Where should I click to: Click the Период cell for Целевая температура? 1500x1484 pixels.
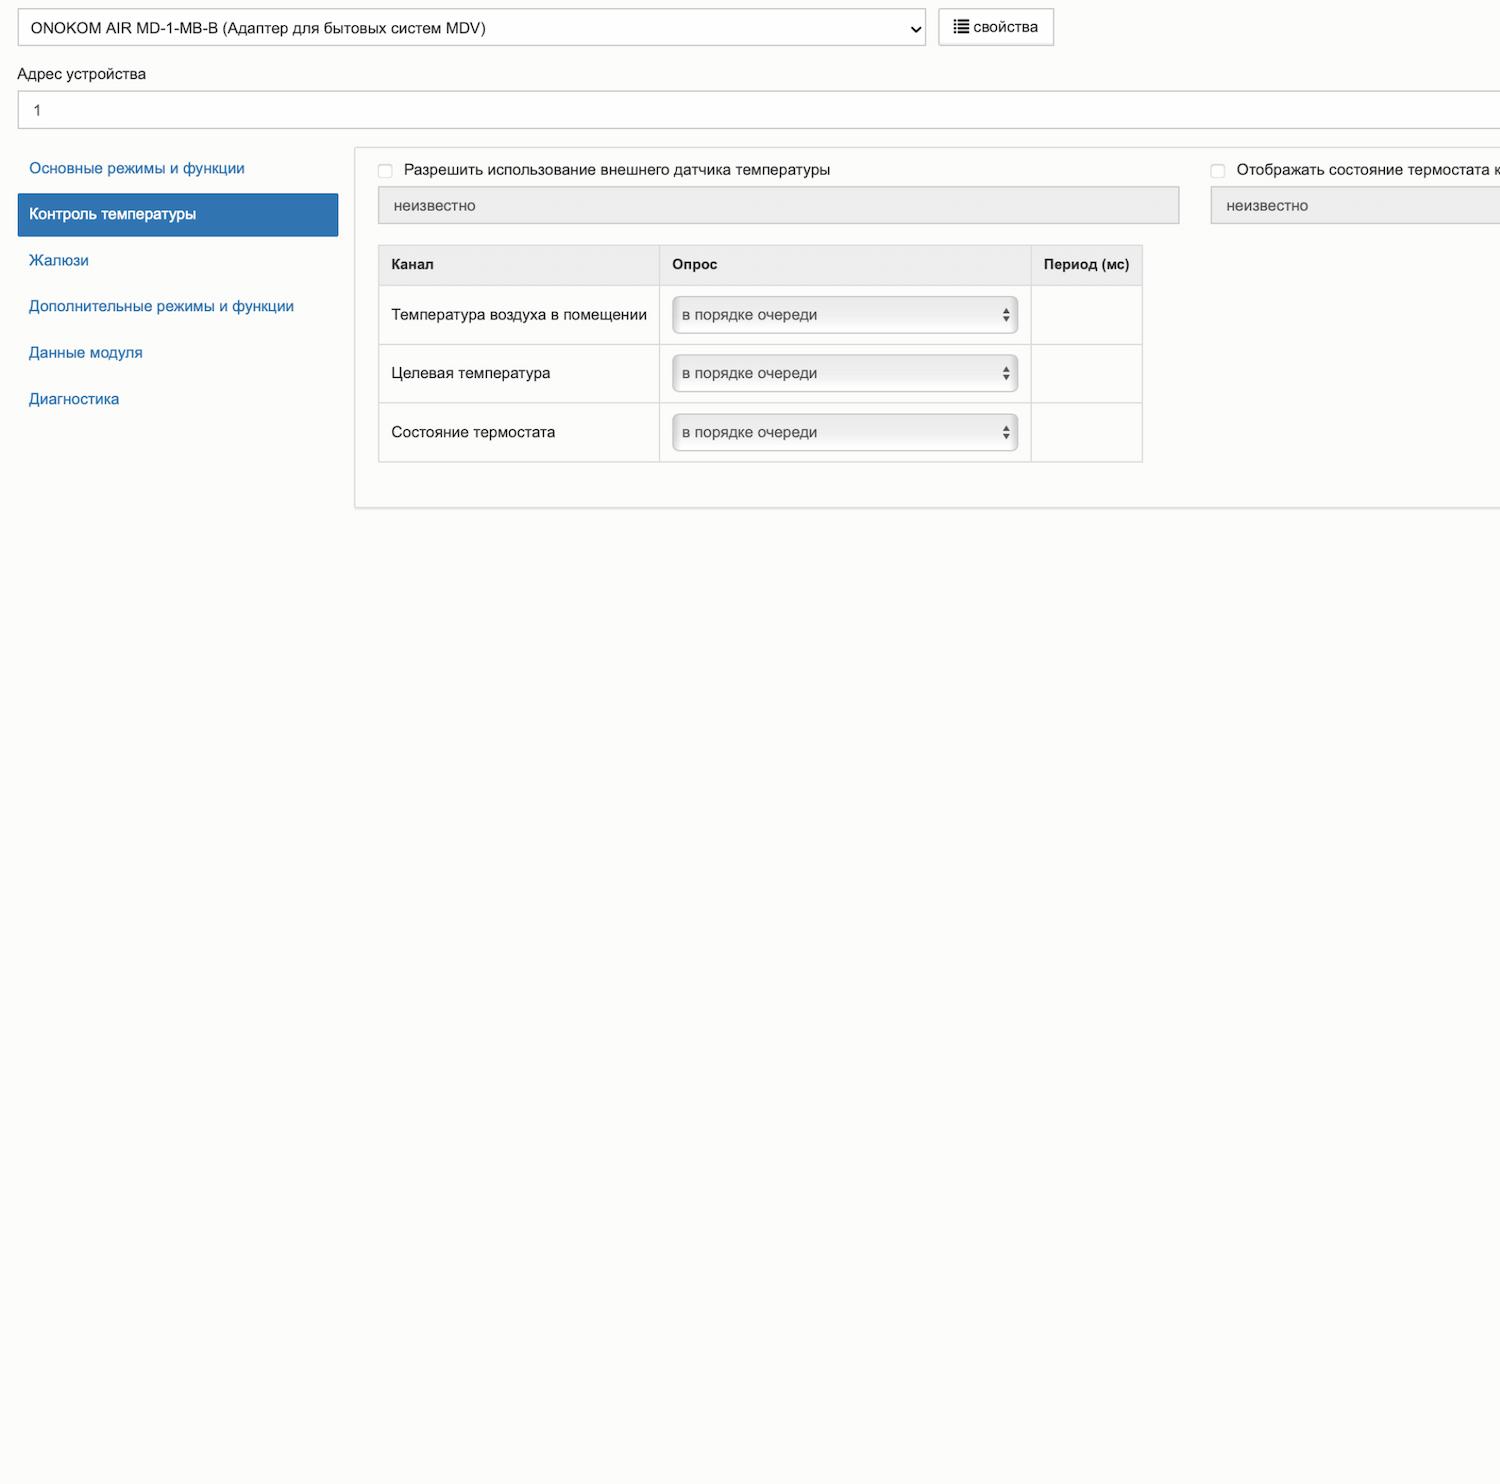click(1086, 373)
